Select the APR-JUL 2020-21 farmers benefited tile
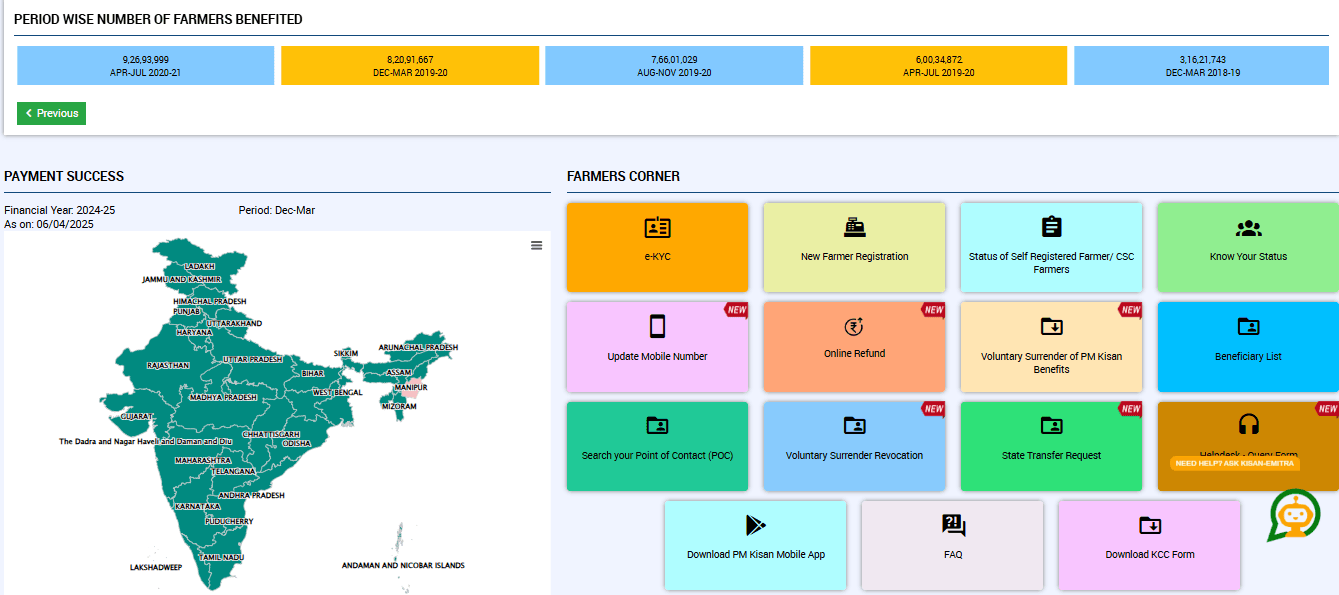Image resolution: width=1339 pixels, height=595 pixels. (146, 66)
